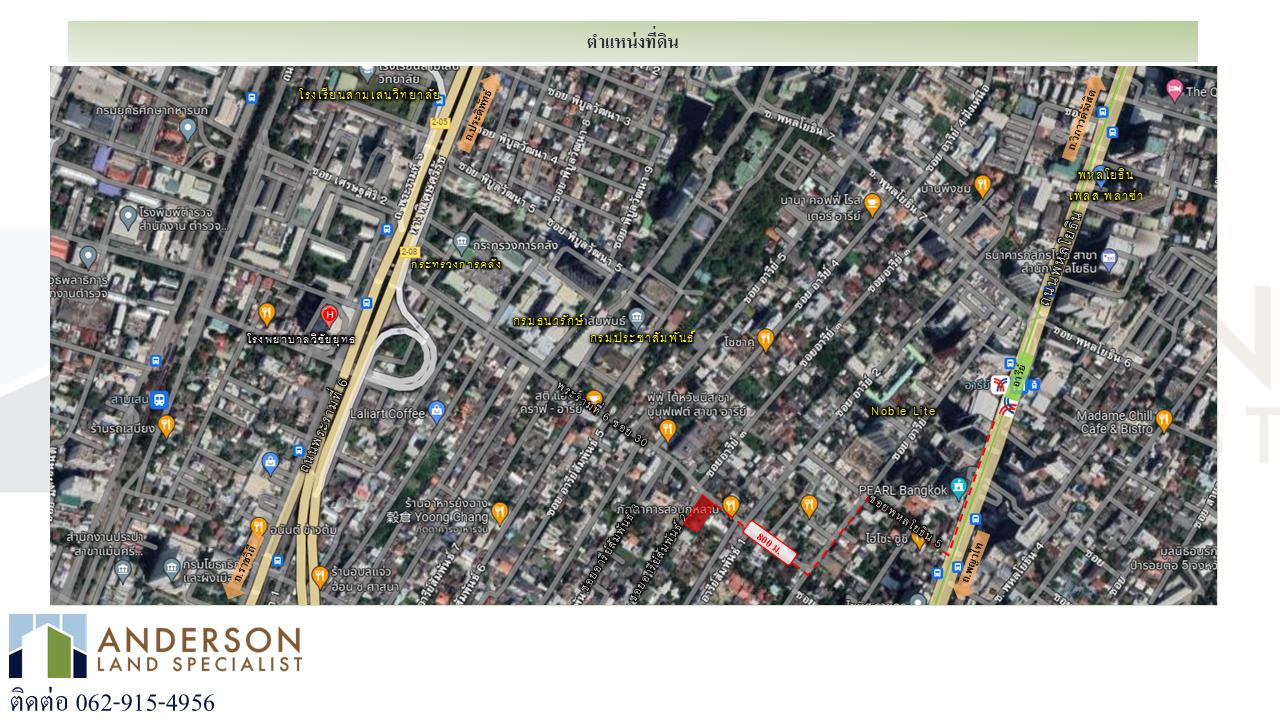Image resolution: width=1280 pixels, height=720 pixels.
Task: Click the 2-08 expressway sign
Action: click(409, 251)
